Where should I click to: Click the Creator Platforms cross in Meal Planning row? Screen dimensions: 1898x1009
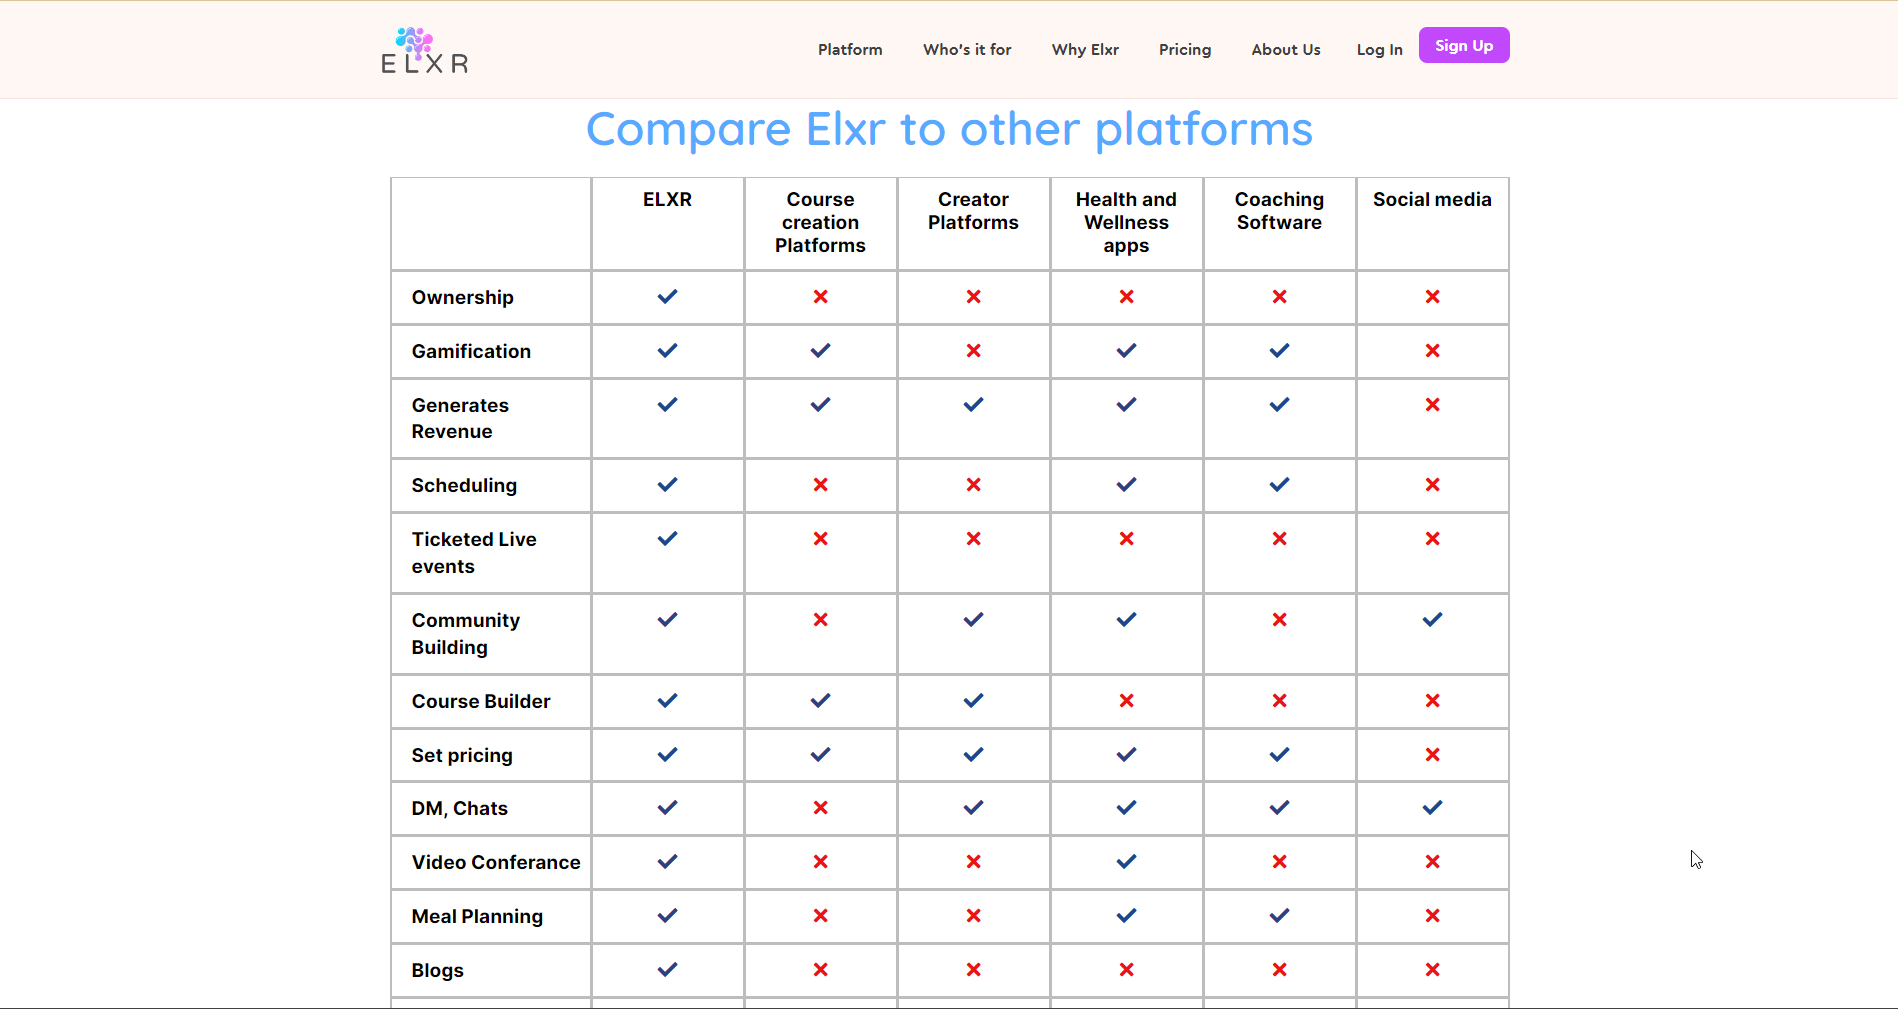click(x=973, y=915)
